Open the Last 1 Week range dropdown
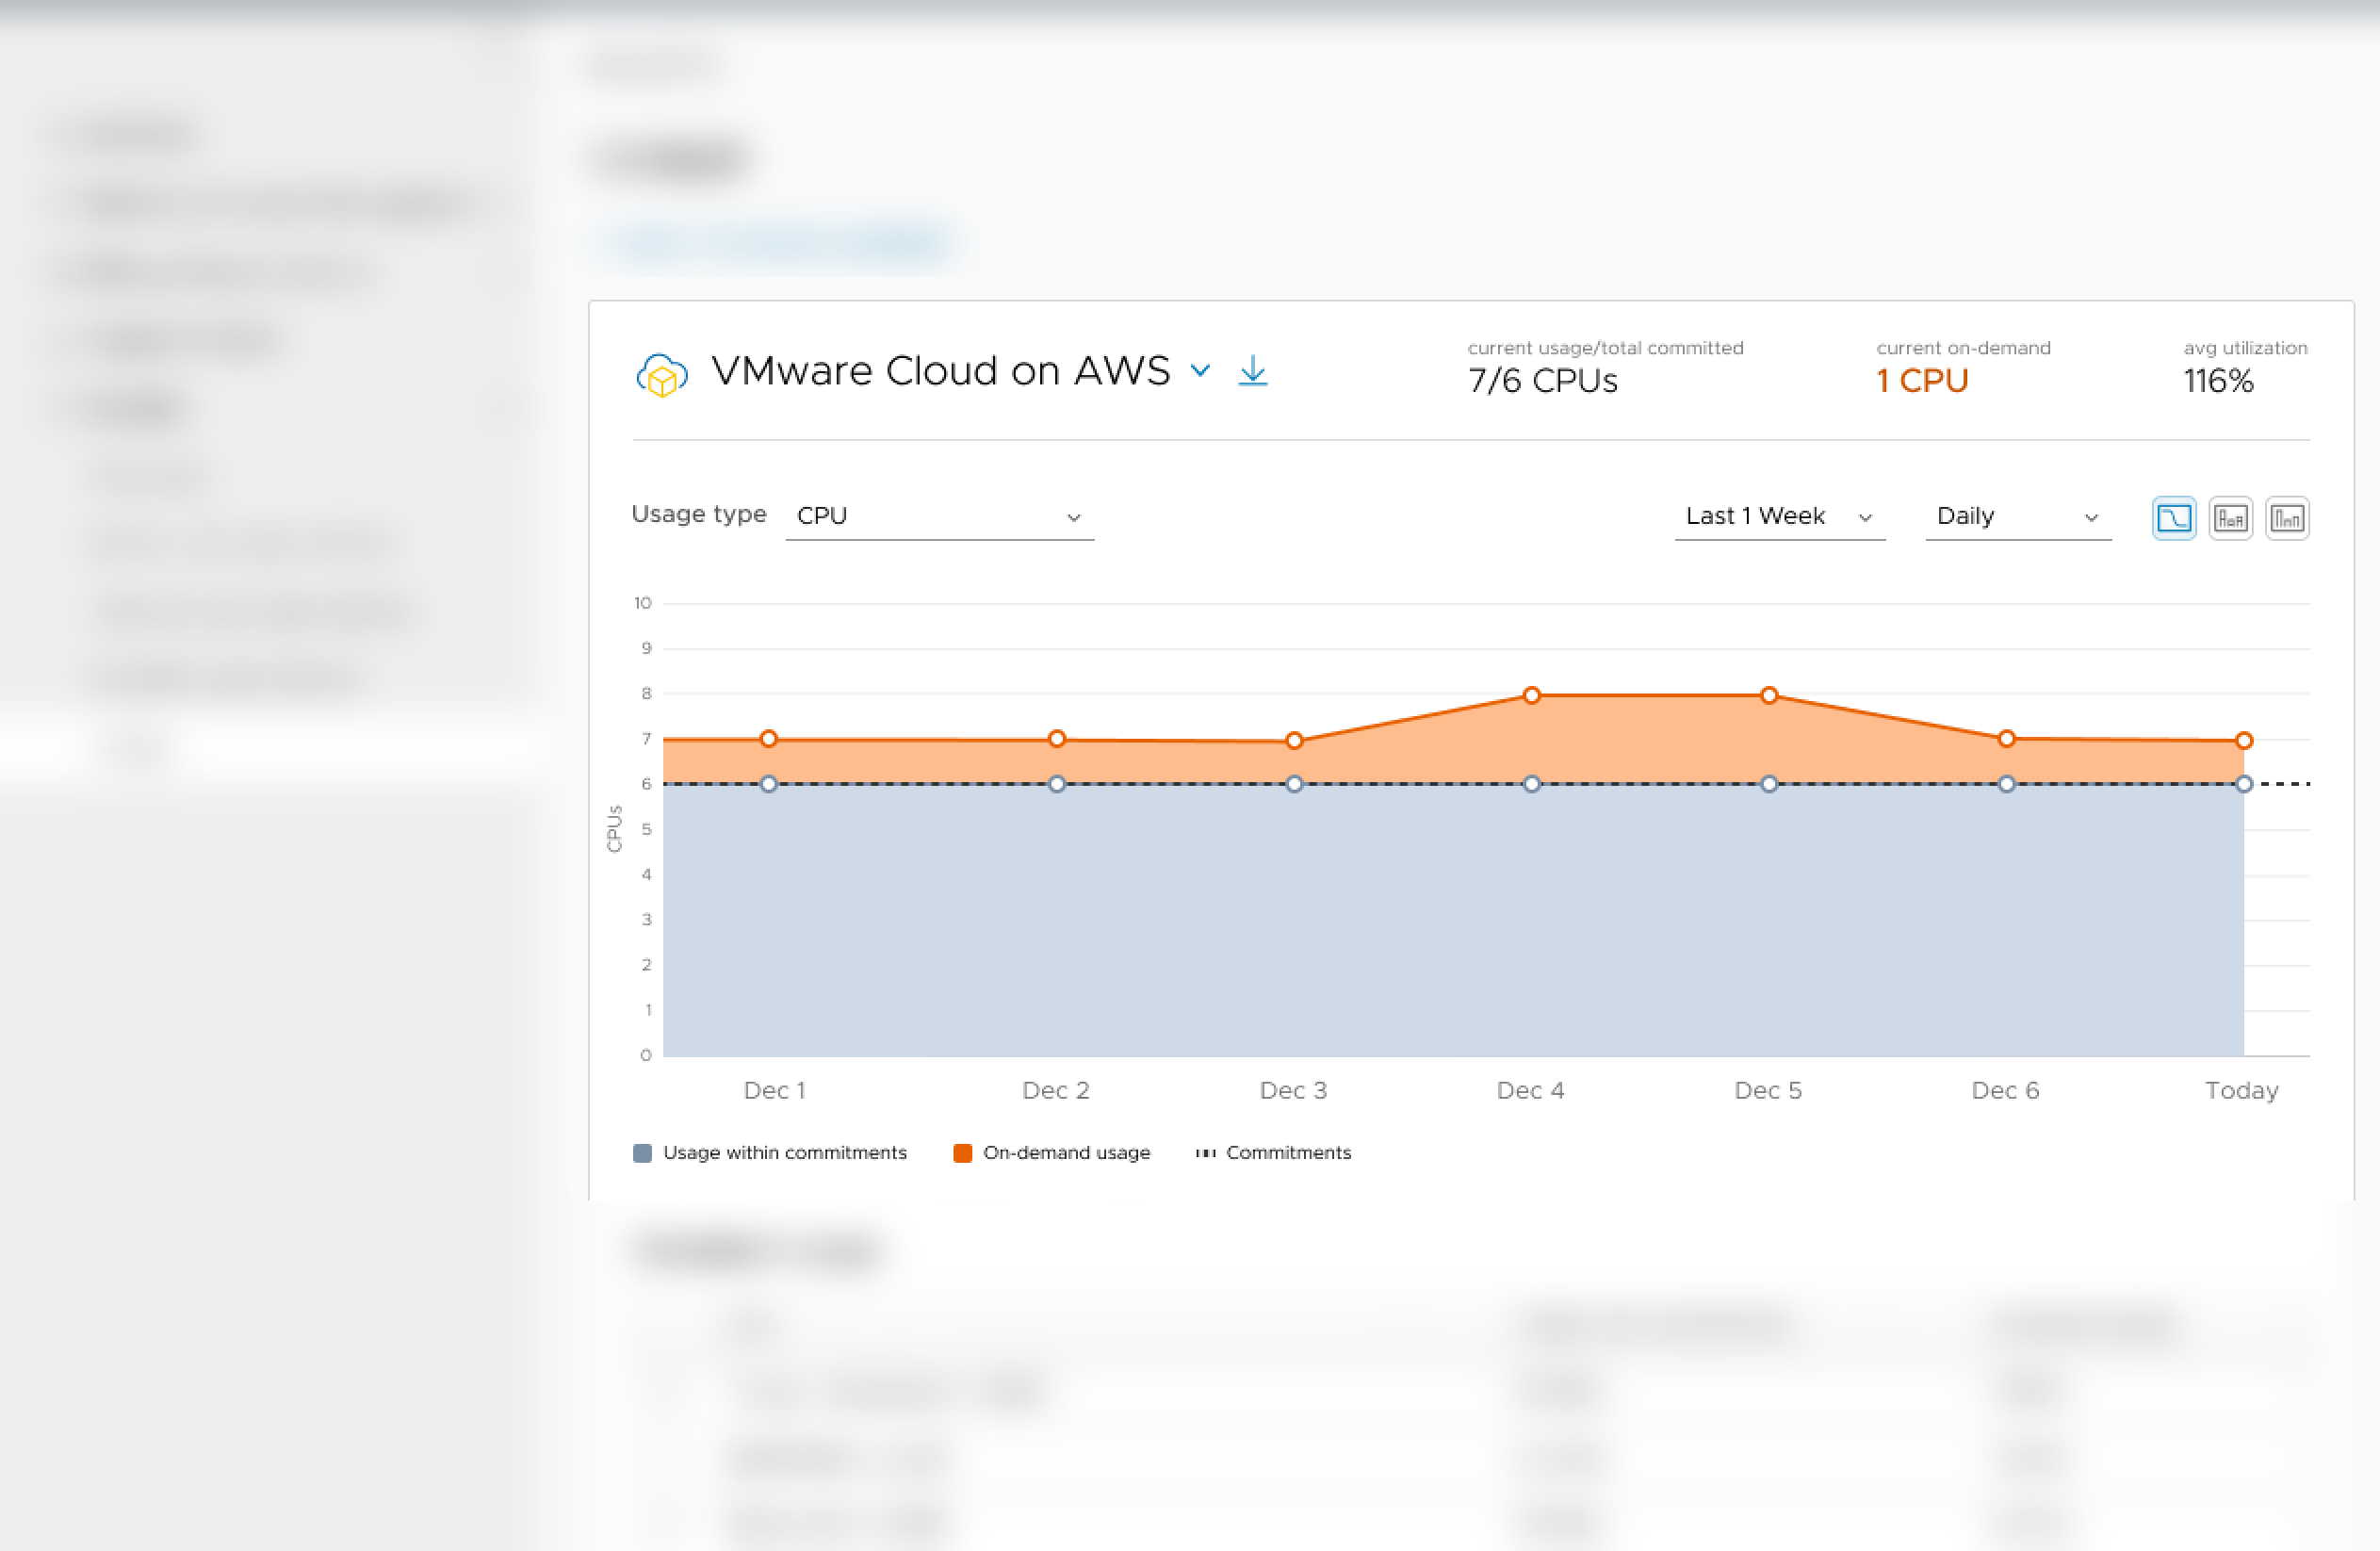 [x=1780, y=516]
